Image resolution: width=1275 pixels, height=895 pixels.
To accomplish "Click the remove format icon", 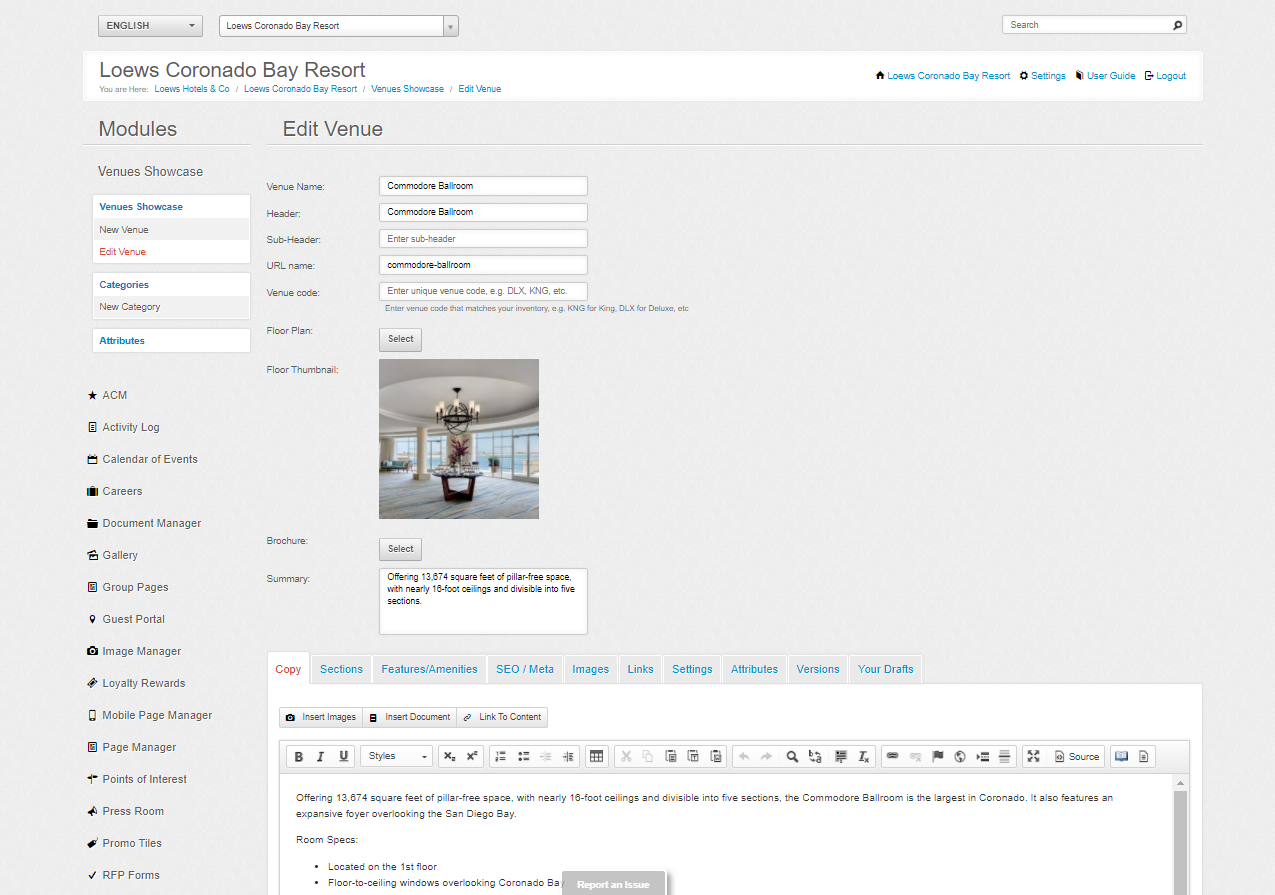I will (863, 757).
